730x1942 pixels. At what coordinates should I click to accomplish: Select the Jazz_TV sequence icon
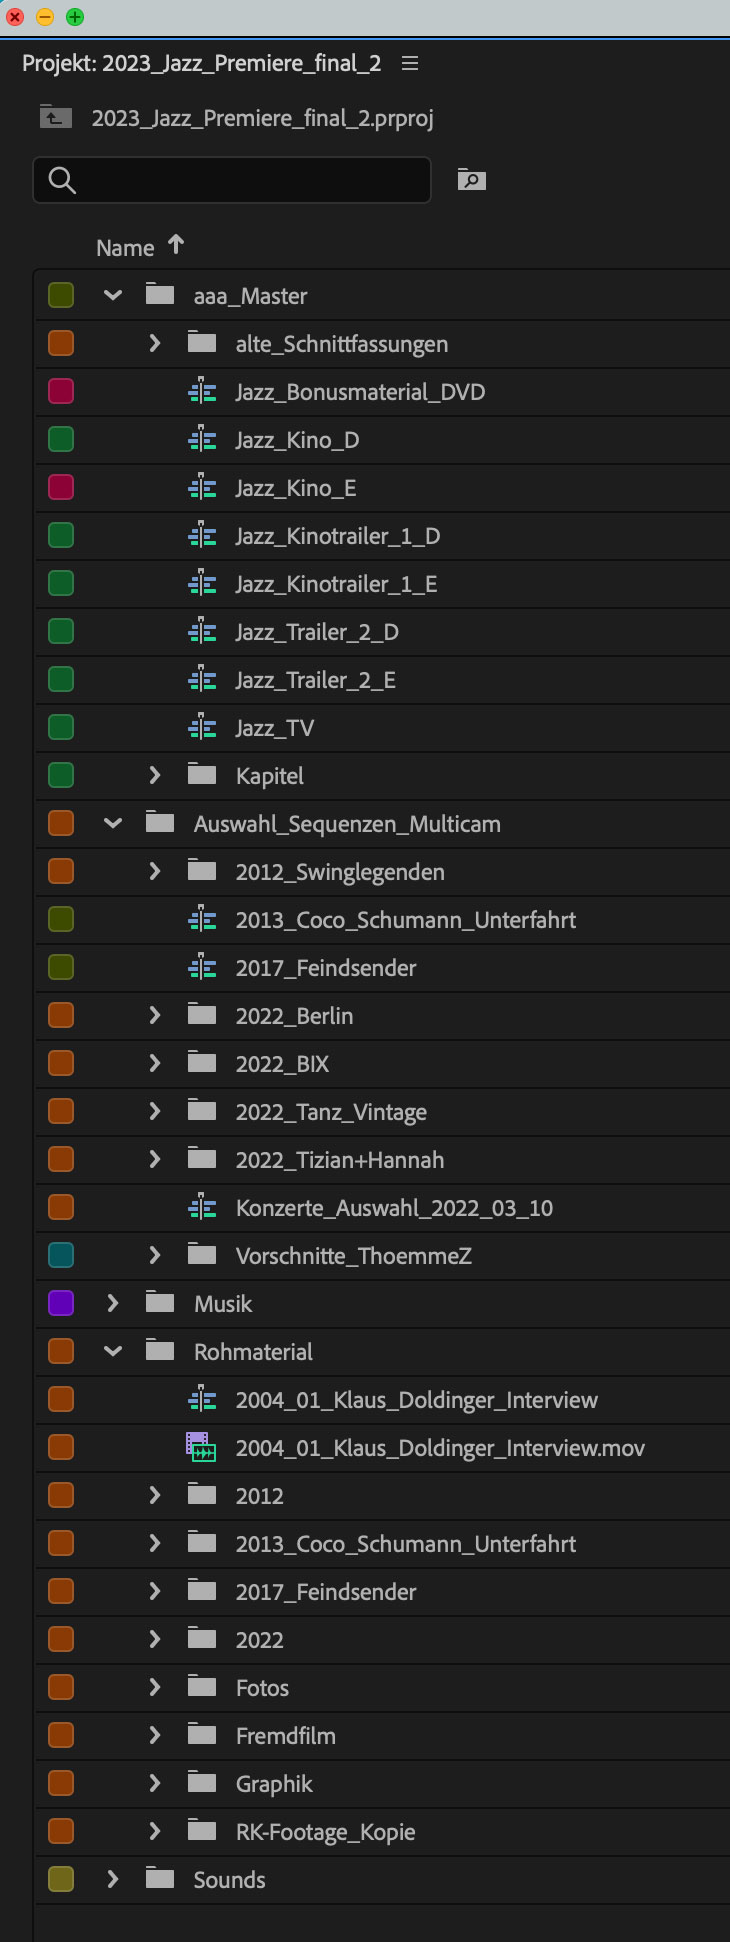pos(202,728)
